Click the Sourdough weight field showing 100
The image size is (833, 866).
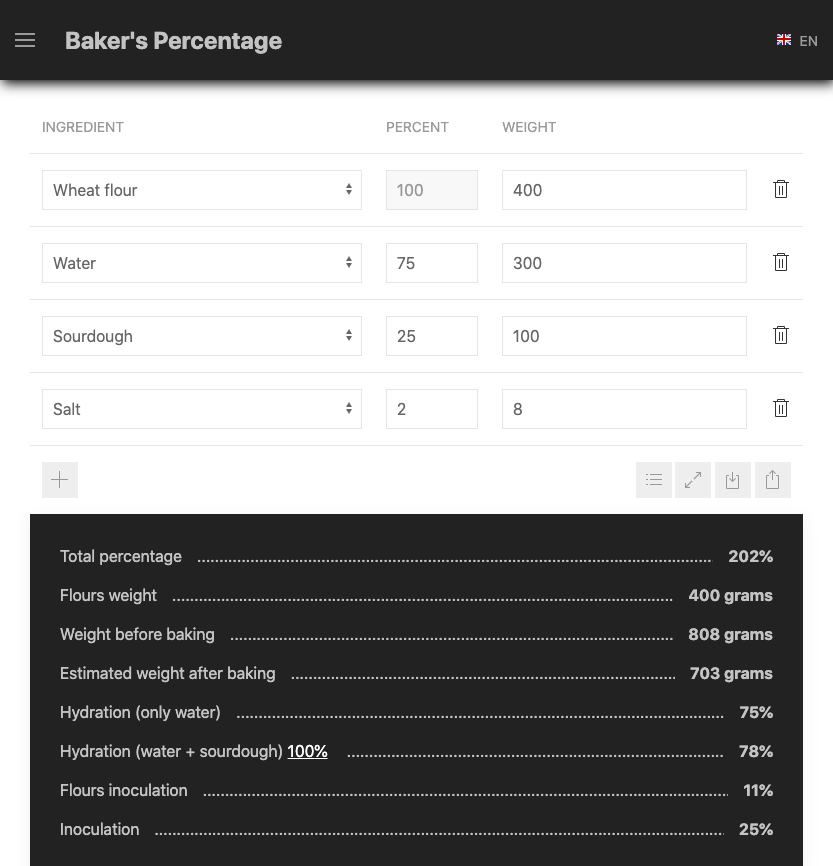[624, 336]
